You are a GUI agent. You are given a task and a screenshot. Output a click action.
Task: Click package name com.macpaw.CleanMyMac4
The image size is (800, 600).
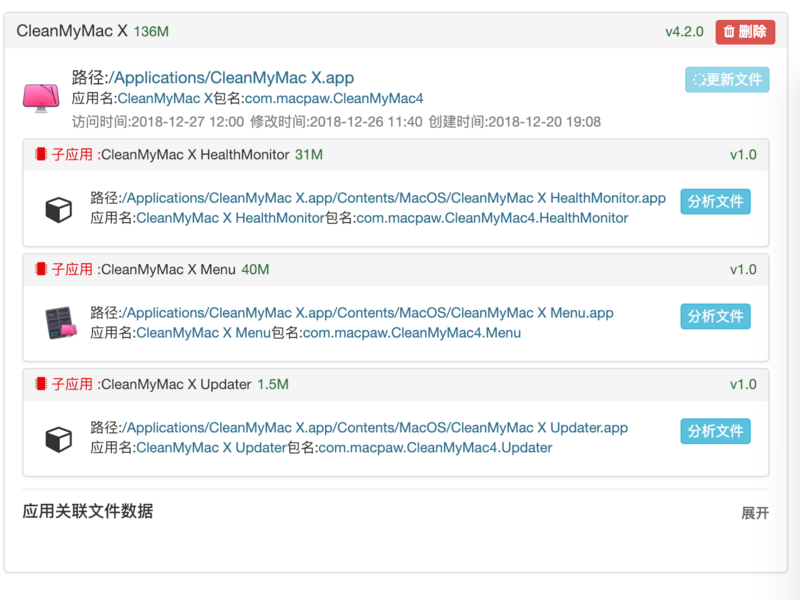(x=334, y=98)
